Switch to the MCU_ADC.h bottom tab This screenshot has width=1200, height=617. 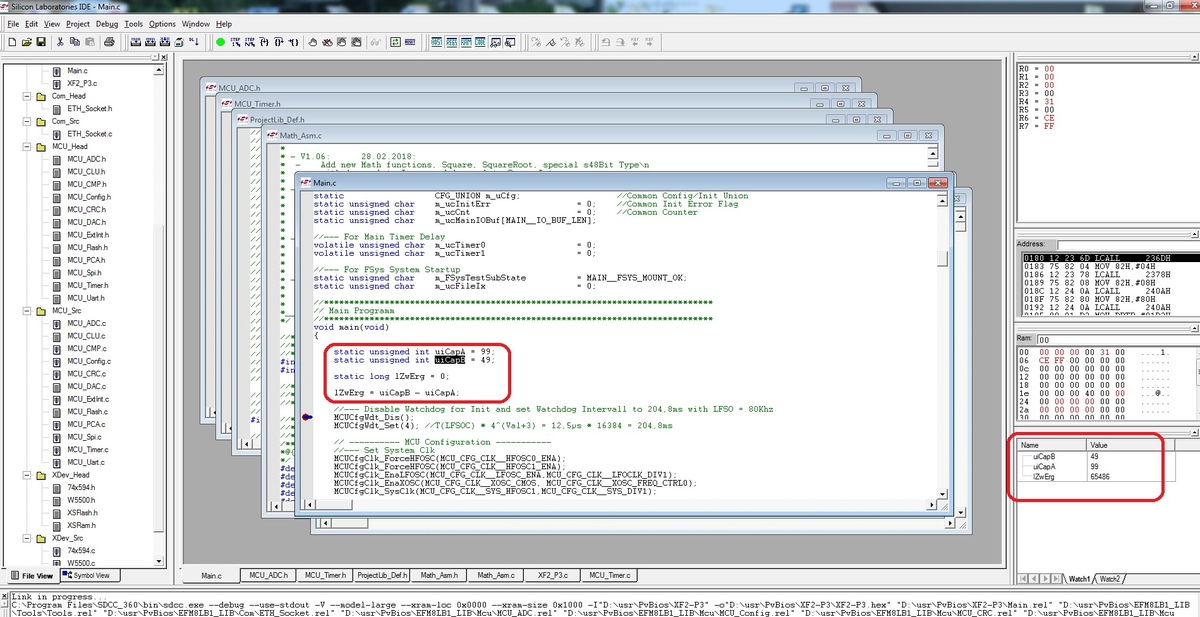[269, 576]
